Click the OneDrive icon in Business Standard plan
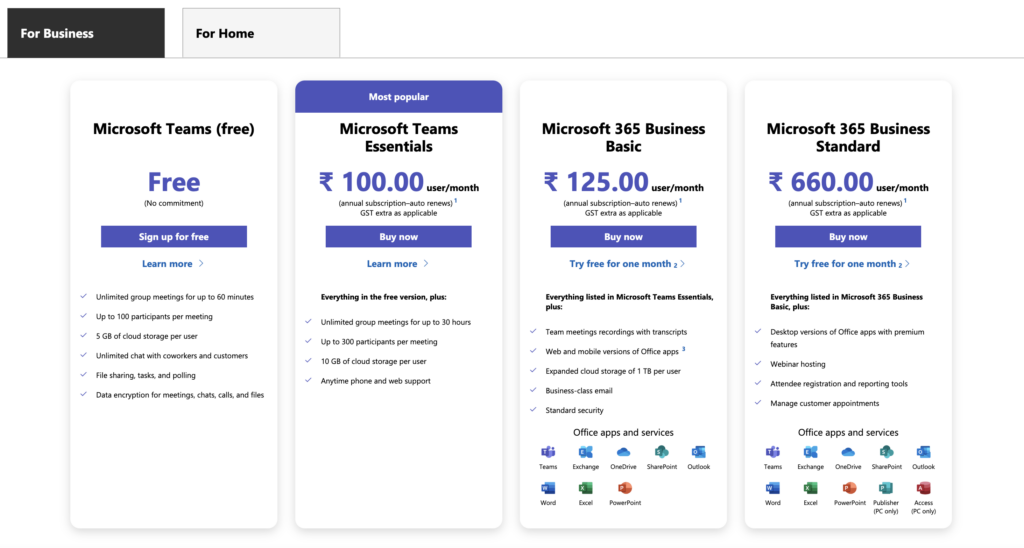This screenshot has width=1024, height=548. (848, 452)
